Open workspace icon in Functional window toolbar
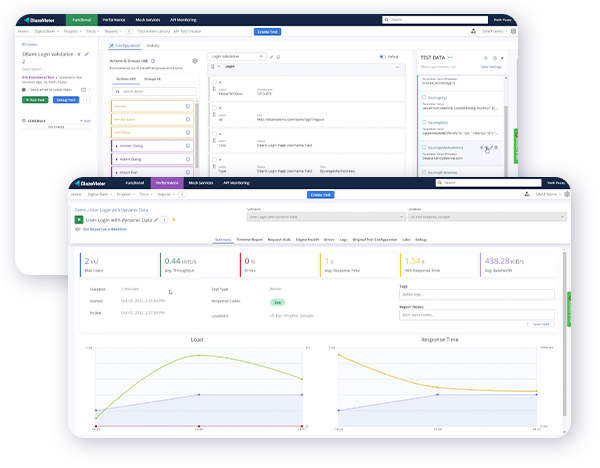Image resolution: width=600 pixels, height=468 pixels. point(473,31)
